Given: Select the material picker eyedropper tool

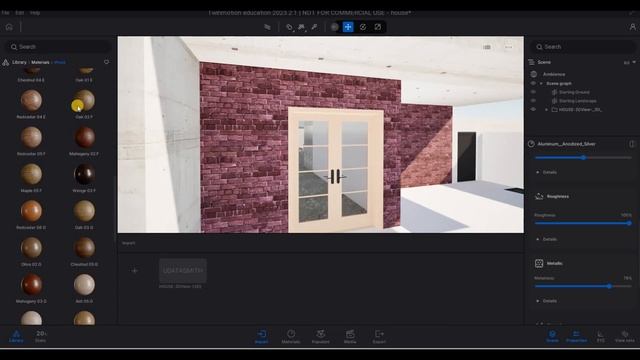Looking at the screenshot, I should coord(314,27).
